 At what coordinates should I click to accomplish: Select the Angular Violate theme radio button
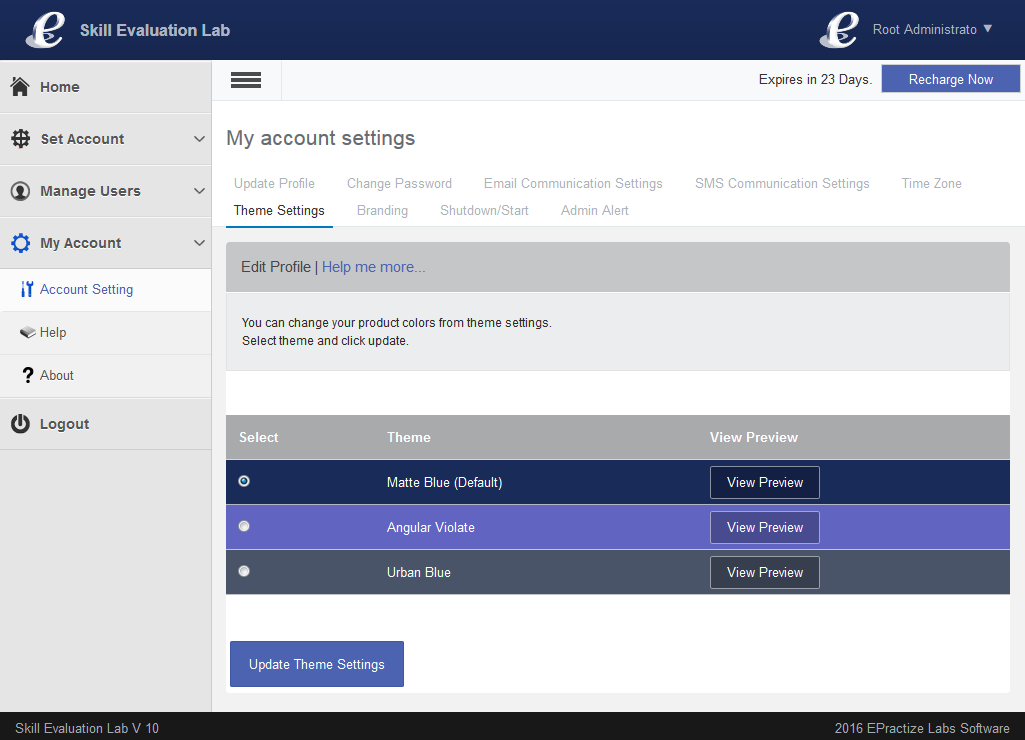point(244,526)
